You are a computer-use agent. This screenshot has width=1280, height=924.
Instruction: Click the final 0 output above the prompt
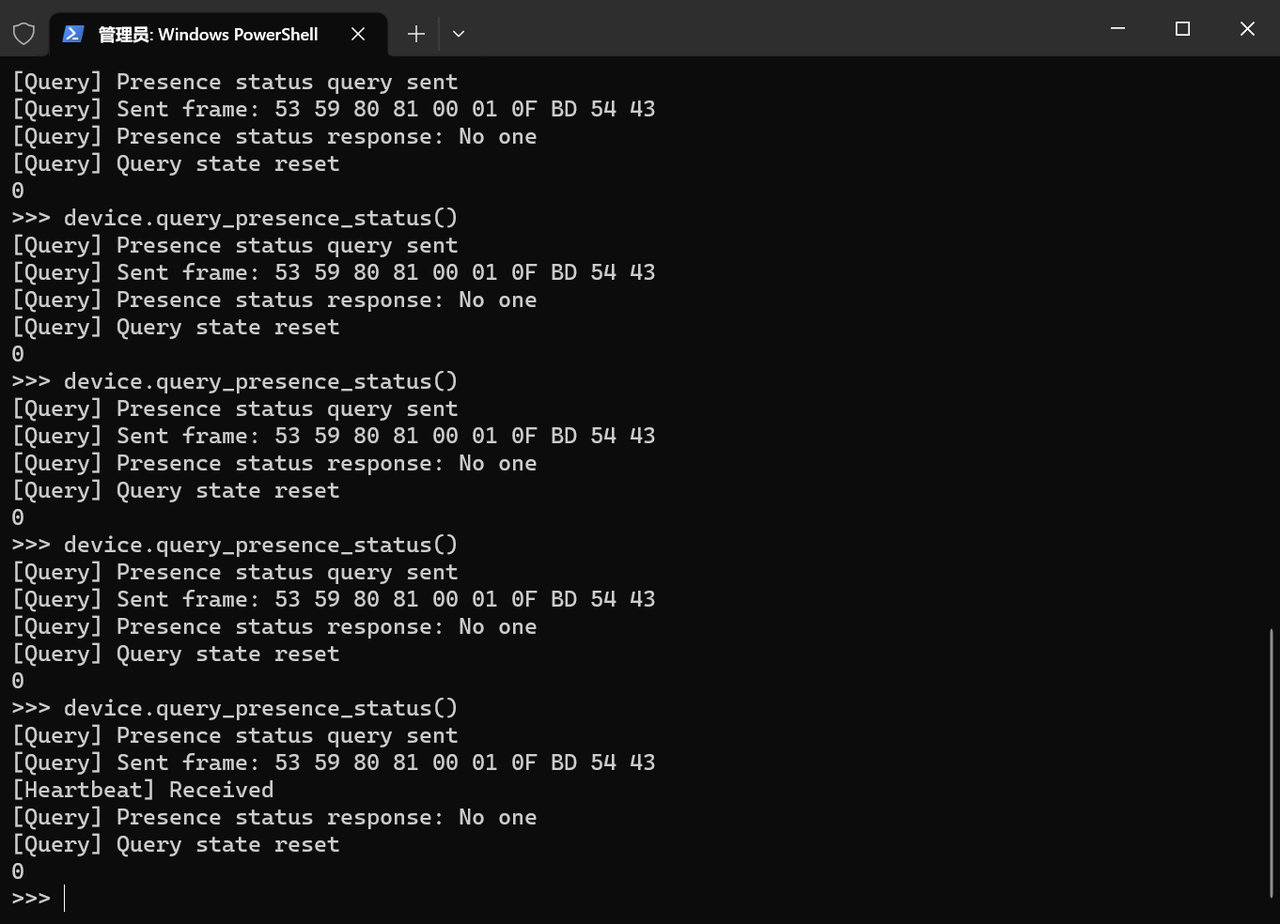point(18,872)
